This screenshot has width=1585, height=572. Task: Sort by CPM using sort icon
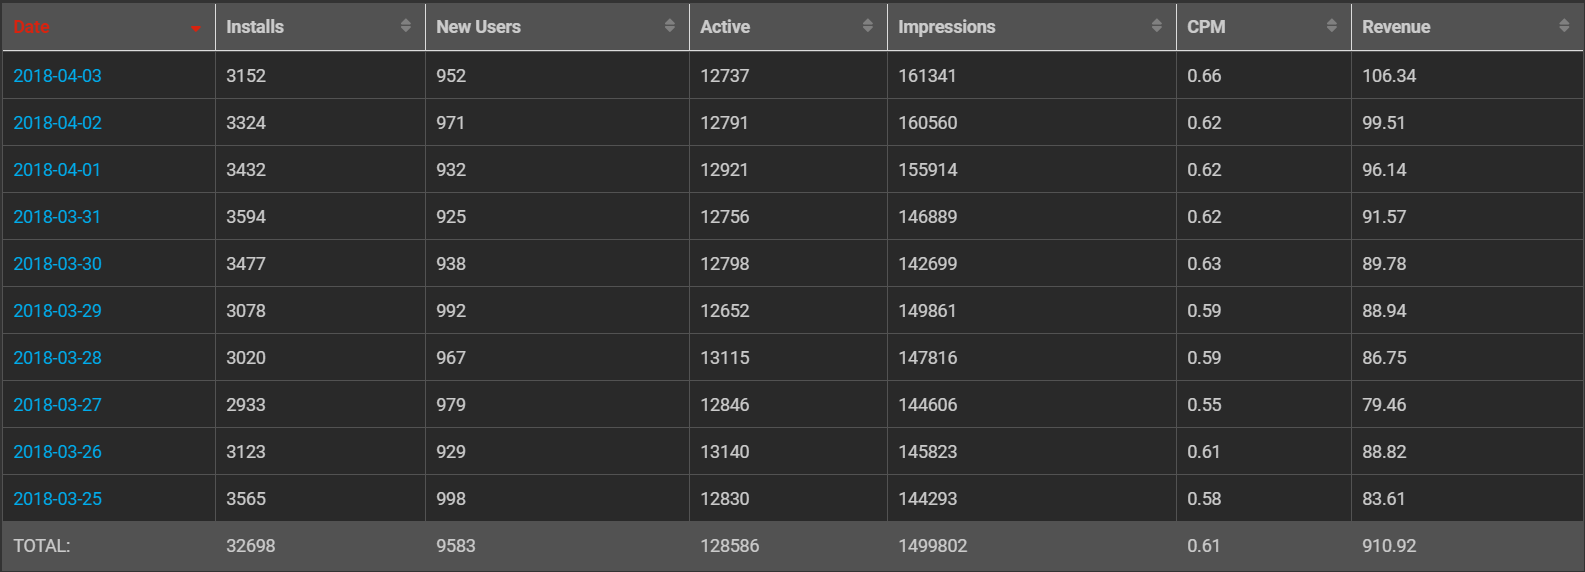point(1331,26)
